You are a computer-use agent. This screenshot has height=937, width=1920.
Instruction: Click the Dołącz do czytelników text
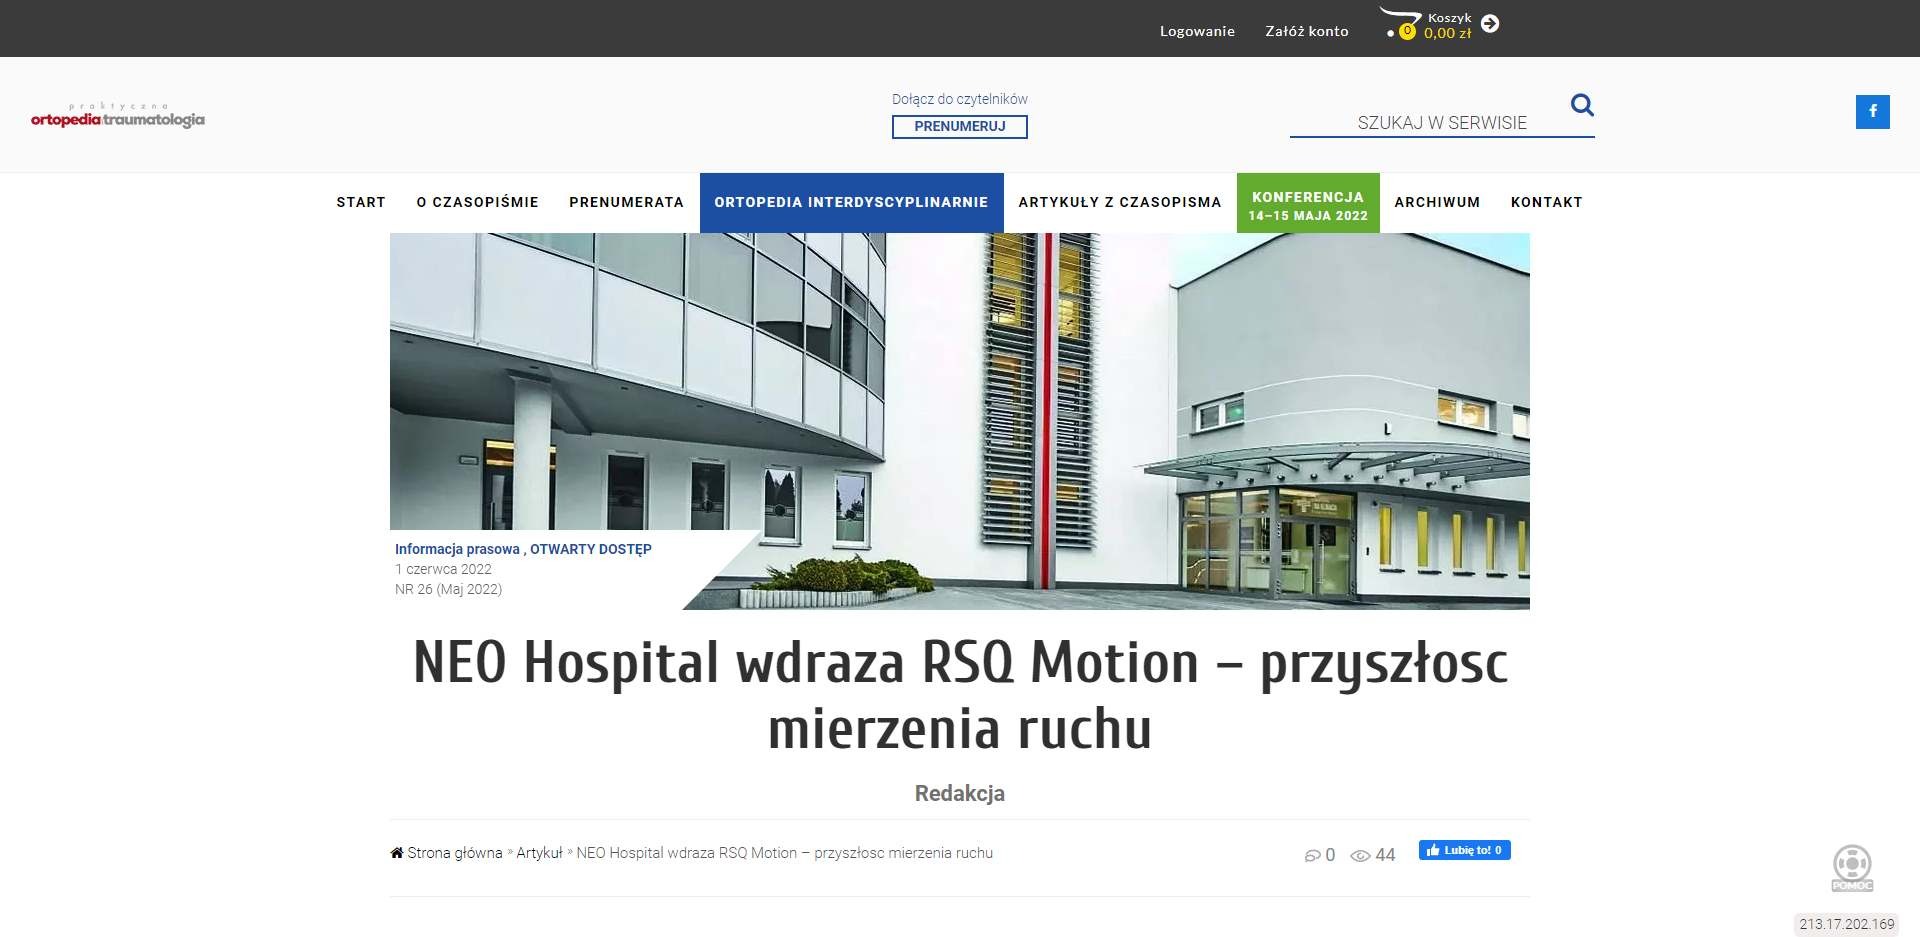pos(960,99)
